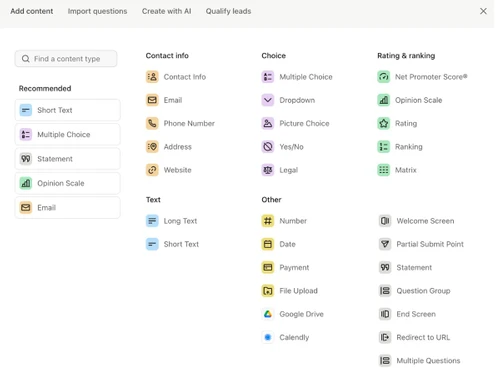Open the Add content tab
Screen dimensions: 500x375
click(32, 11)
